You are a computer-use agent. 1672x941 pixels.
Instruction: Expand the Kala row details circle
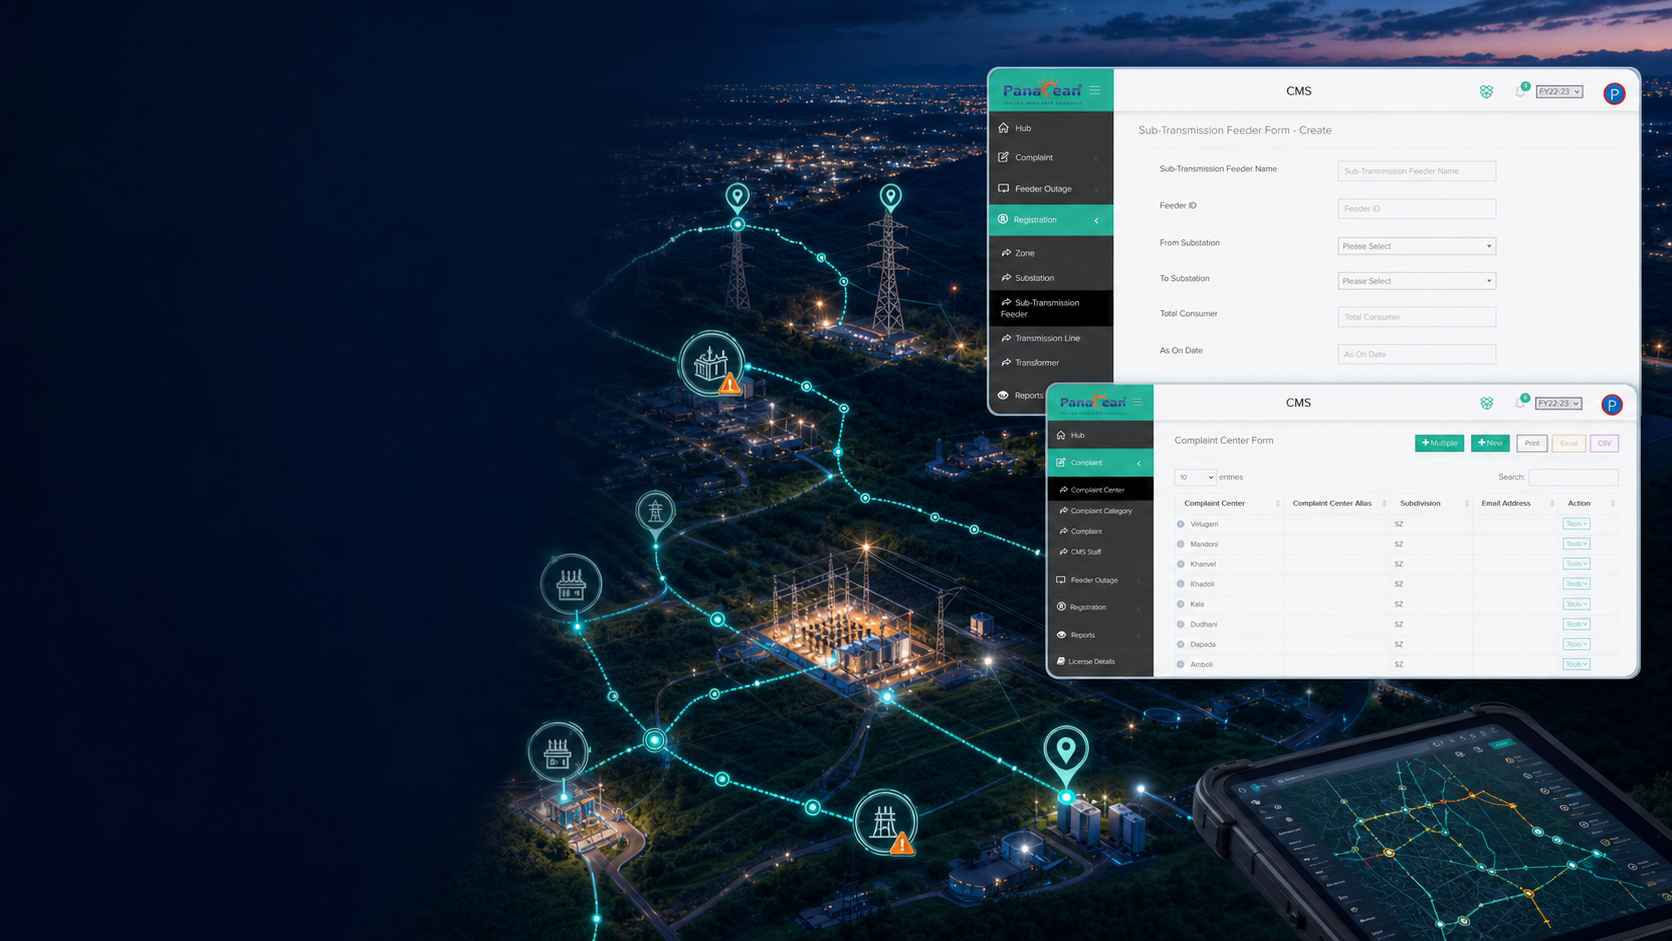pos(1181,604)
